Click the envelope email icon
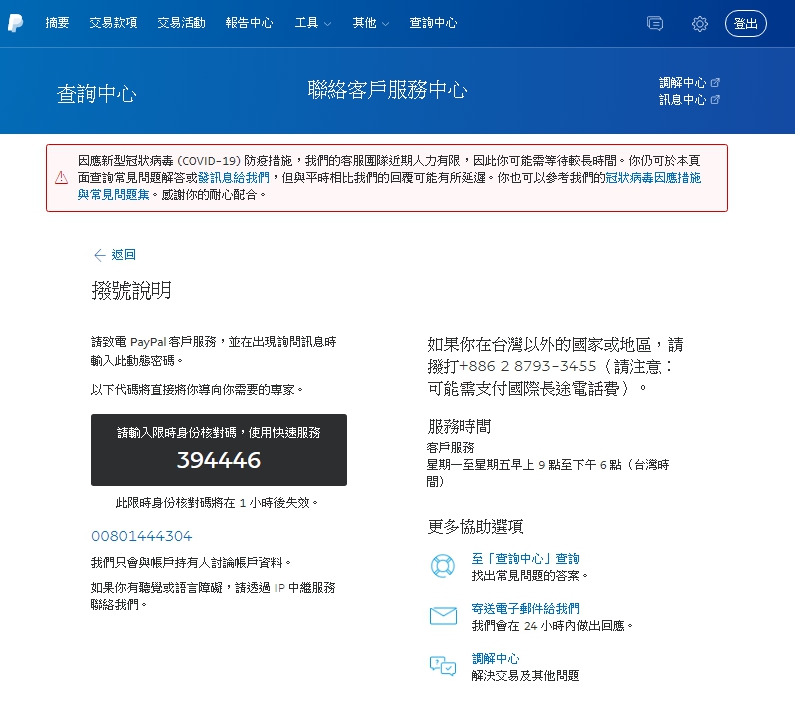The width and height of the screenshot is (795, 714). tap(442, 616)
